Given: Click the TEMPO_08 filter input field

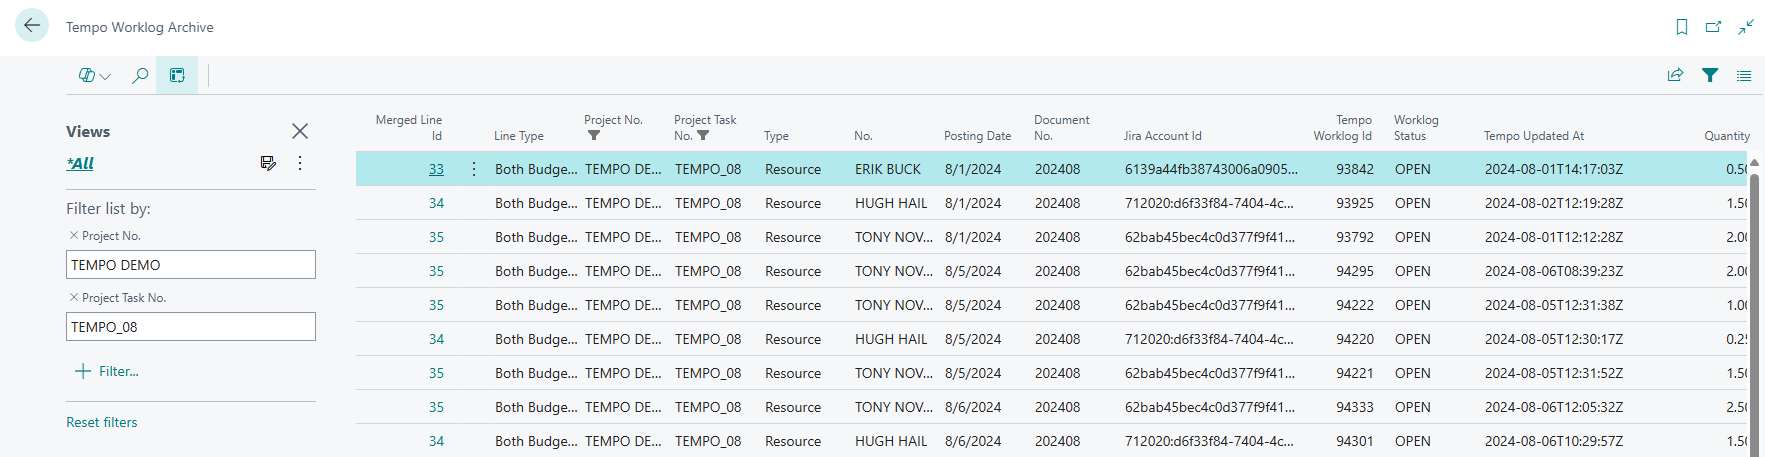Looking at the screenshot, I should pyautogui.click(x=190, y=327).
